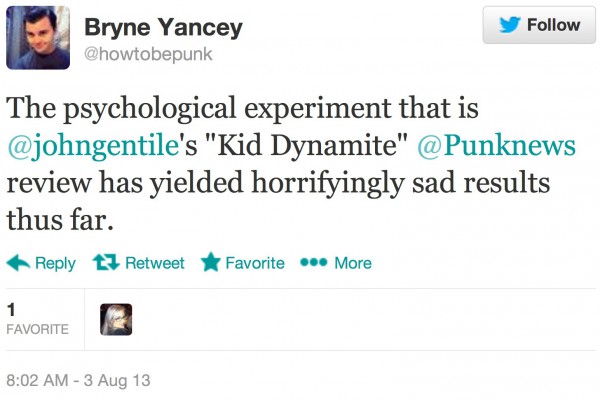Open Bryne Yancey's profile avatar
This screenshot has height=400, width=600.
[38, 37]
